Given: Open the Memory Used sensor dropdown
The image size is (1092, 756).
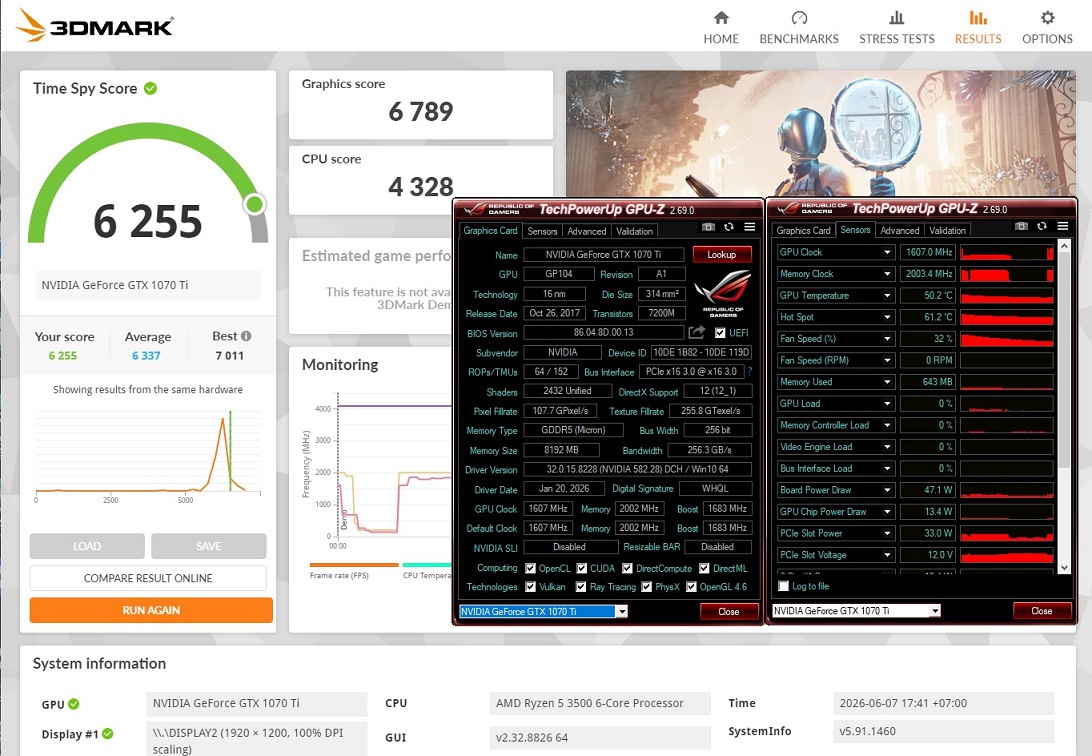Looking at the screenshot, I should 887,381.
